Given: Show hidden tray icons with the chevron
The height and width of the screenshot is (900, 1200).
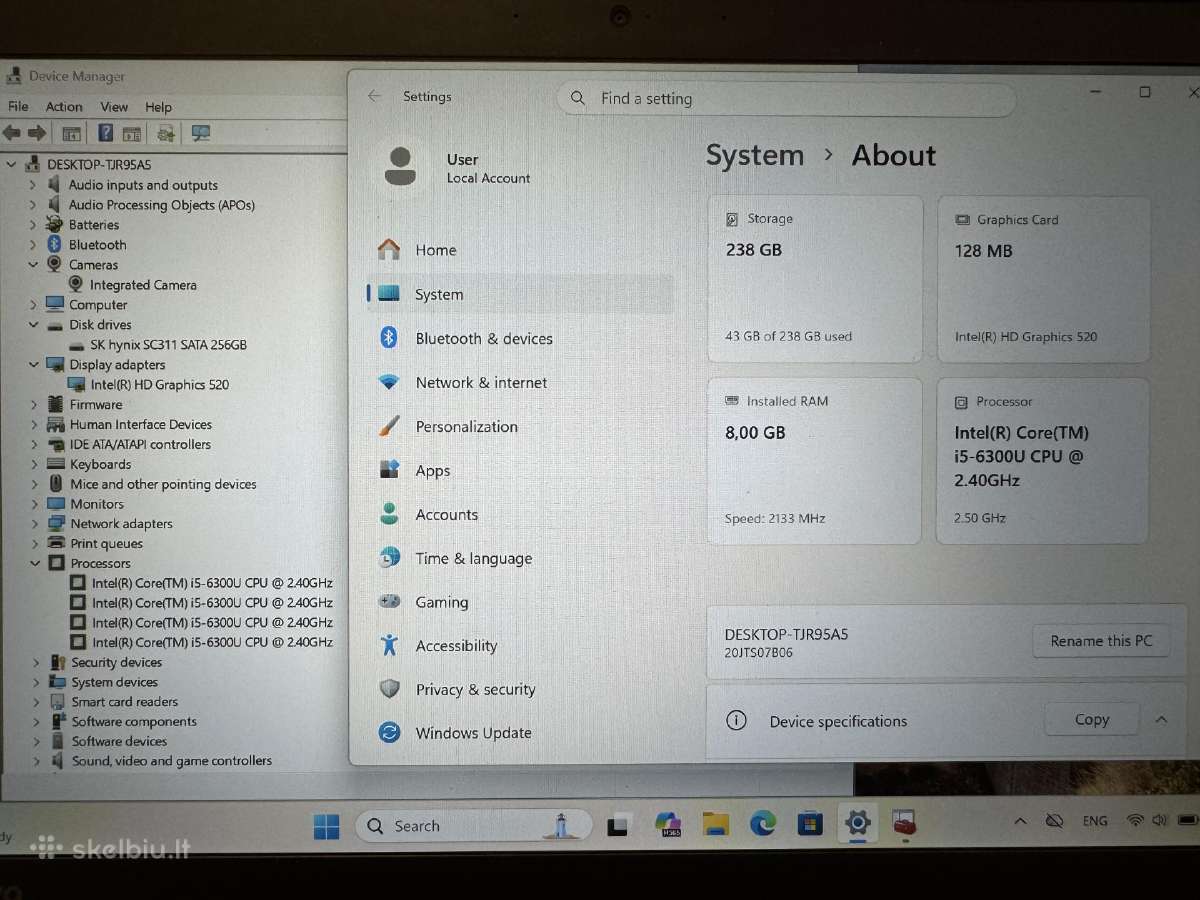Looking at the screenshot, I should click(1020, 821).
